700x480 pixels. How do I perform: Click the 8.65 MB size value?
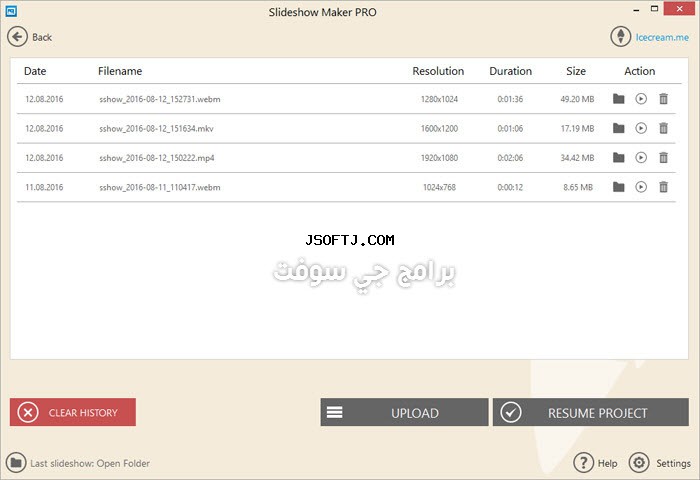(578, 187)
